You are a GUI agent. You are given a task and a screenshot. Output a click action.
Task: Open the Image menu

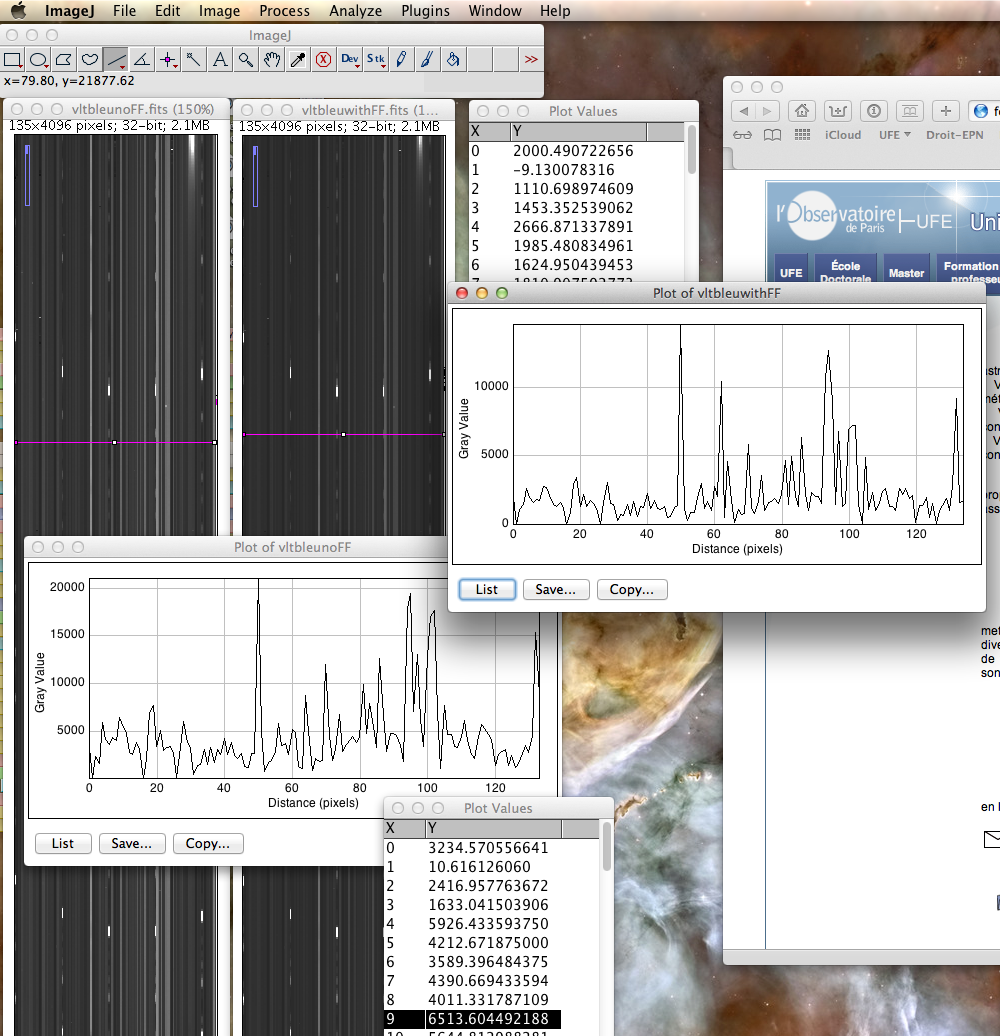219,11
